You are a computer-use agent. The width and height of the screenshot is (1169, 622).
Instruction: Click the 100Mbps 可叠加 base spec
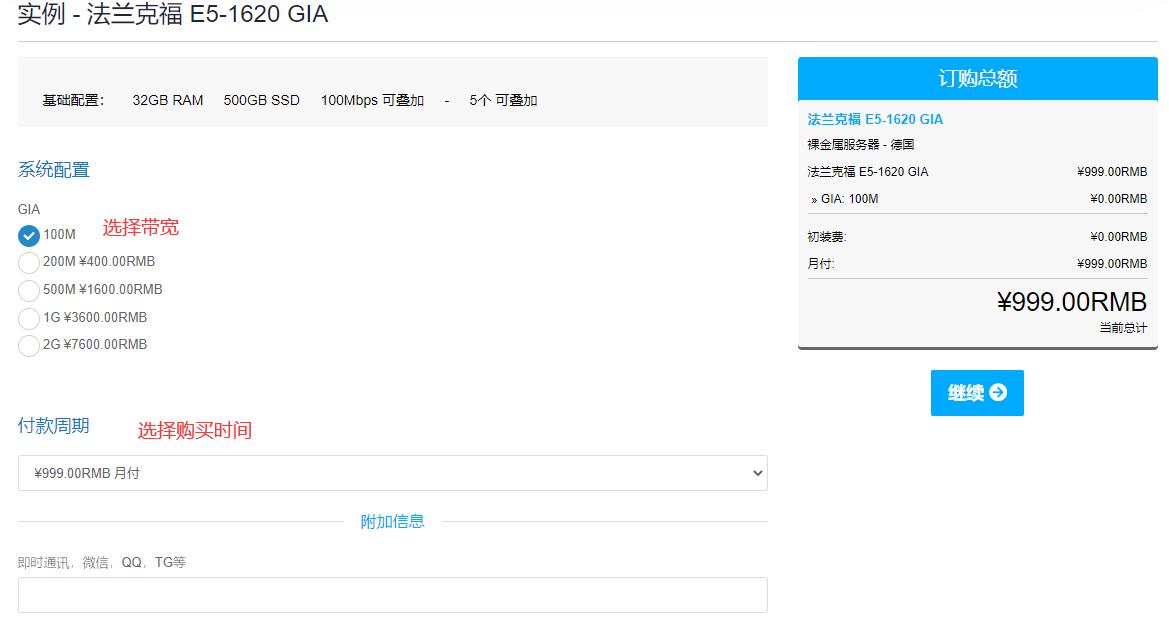(x=372, y=100)
